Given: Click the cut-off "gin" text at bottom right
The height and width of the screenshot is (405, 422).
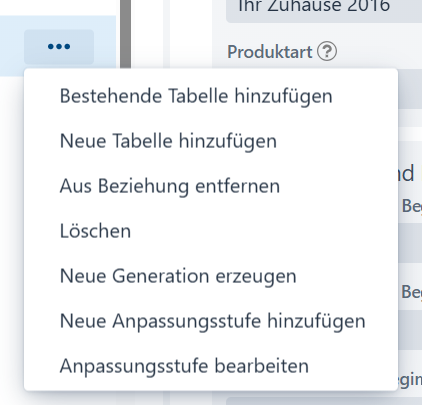Looking at the screenshot, I should pos(410,380).
